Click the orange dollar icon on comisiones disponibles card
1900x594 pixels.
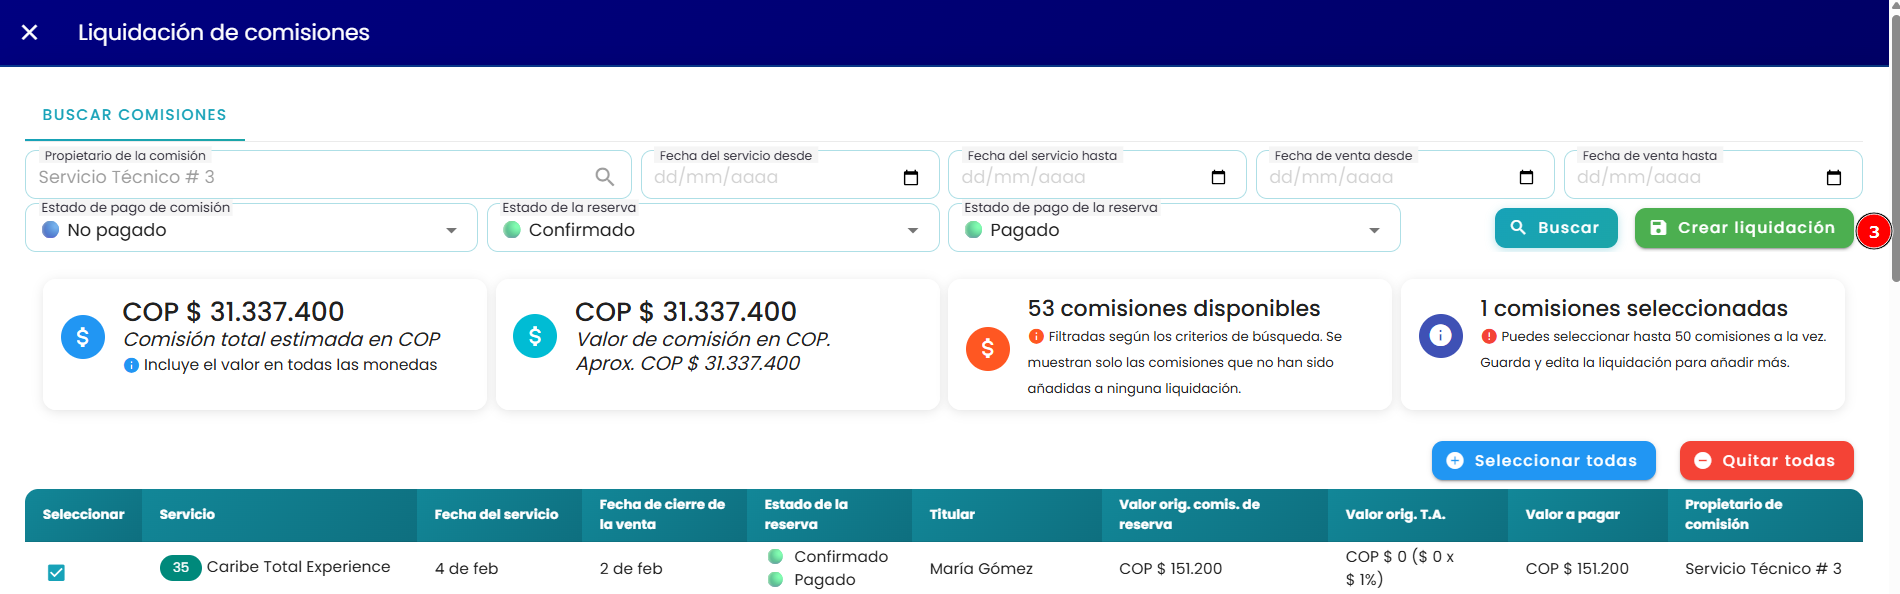click(x=988, y=349)
